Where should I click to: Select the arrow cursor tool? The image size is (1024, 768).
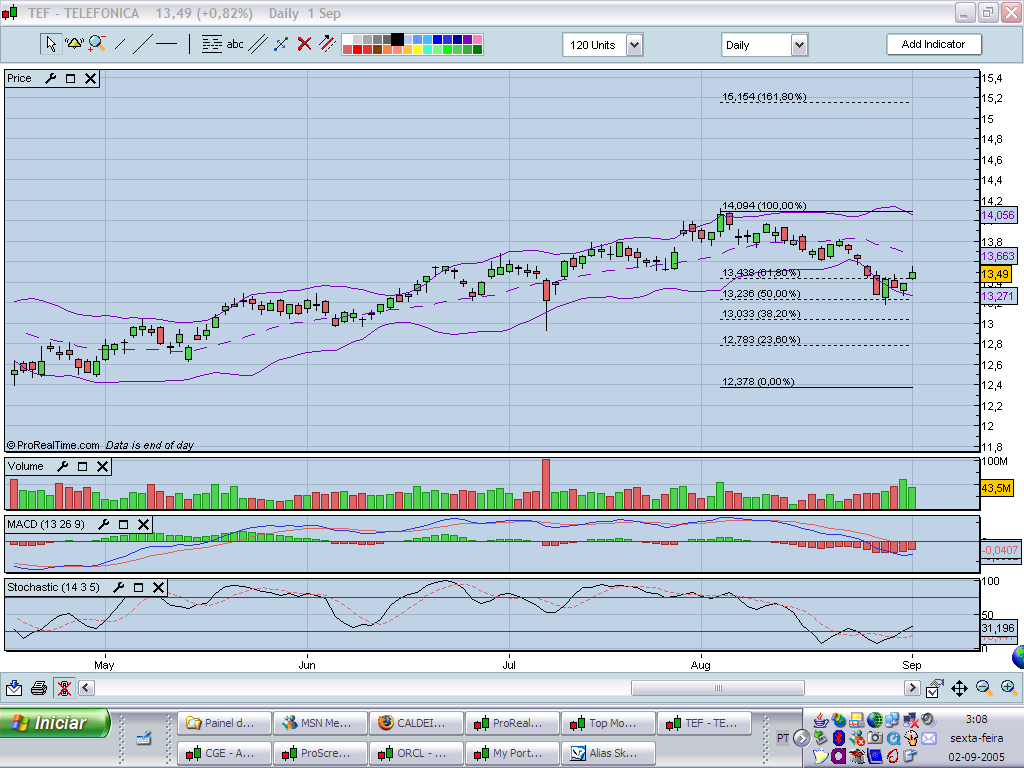coord(50,44)
